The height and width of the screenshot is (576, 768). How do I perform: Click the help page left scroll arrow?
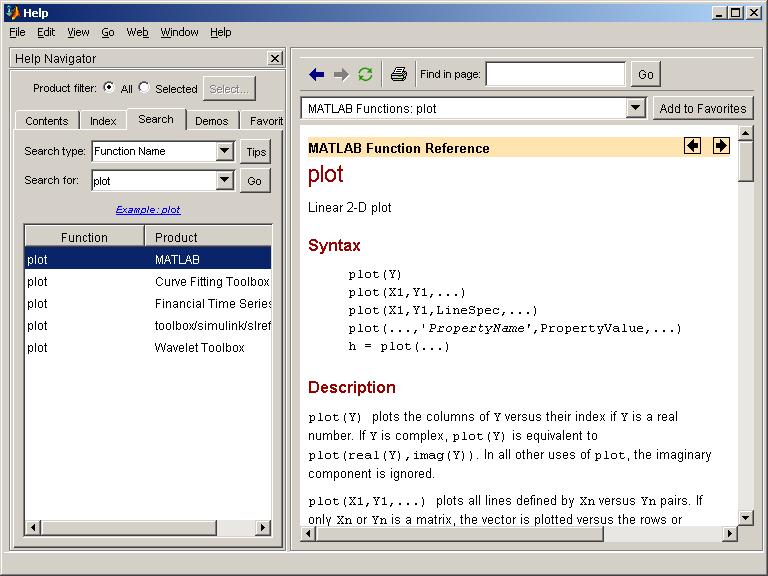308,533
